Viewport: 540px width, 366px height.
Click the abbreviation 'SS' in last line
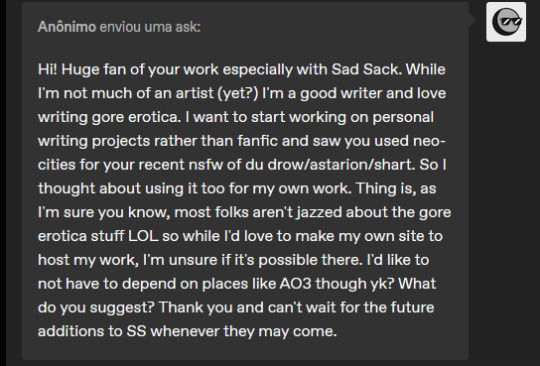coord(136,331)
